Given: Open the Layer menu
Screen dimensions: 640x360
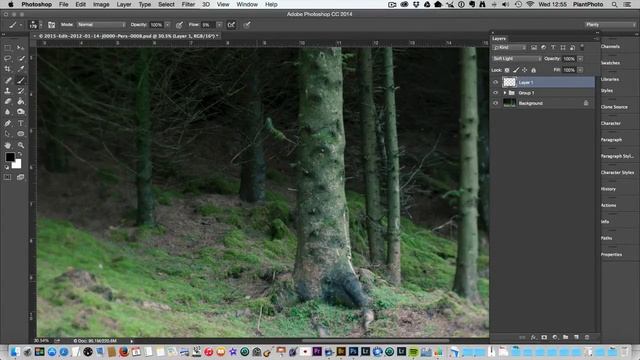Looking at the screenshot, I should point(124,4).
